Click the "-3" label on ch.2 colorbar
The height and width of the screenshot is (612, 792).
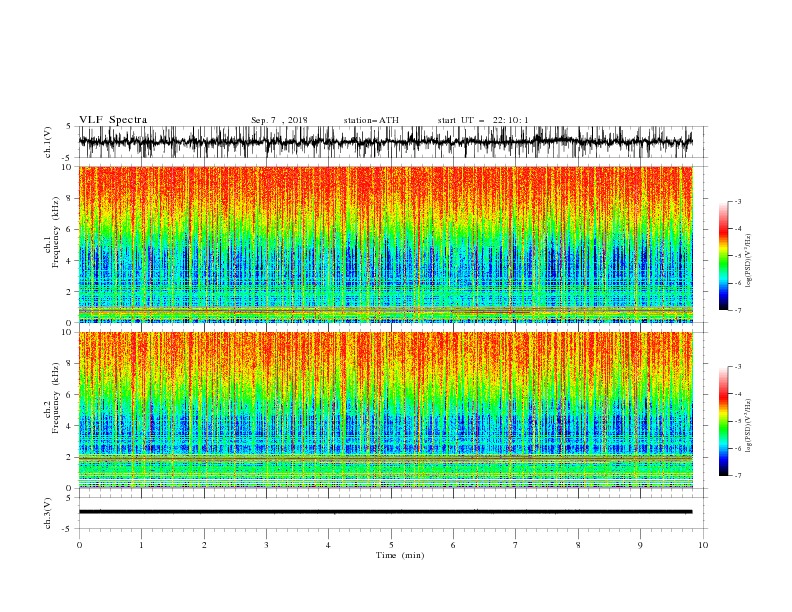click(x=738, y=367)
